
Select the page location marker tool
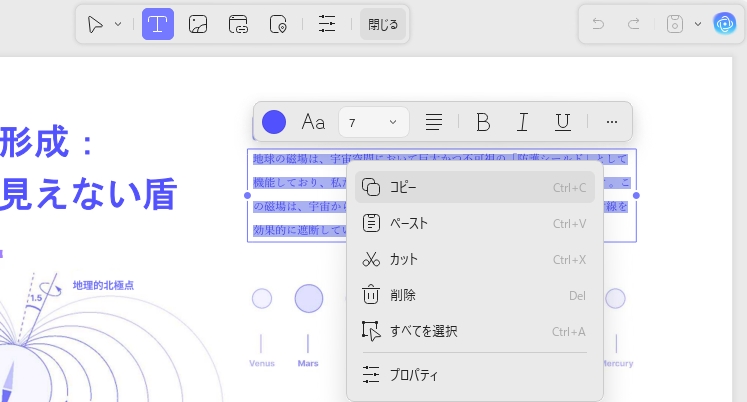click(278, 24)
